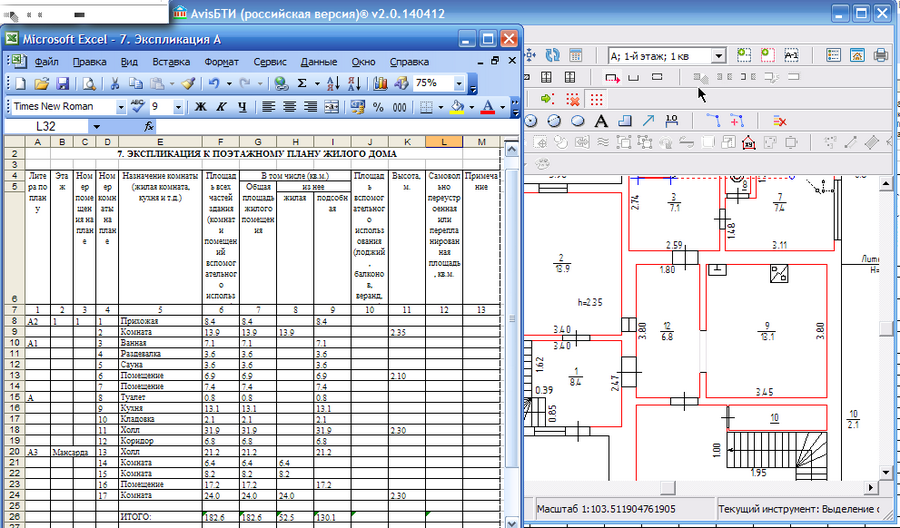Screen dimensions: 900x528
Task: Open the Сервис menu
Action: pyautogui.click(x=270, y=61)
